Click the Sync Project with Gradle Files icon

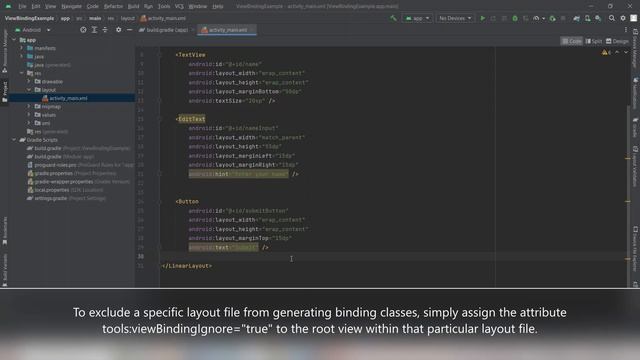(x=576, y=18)
